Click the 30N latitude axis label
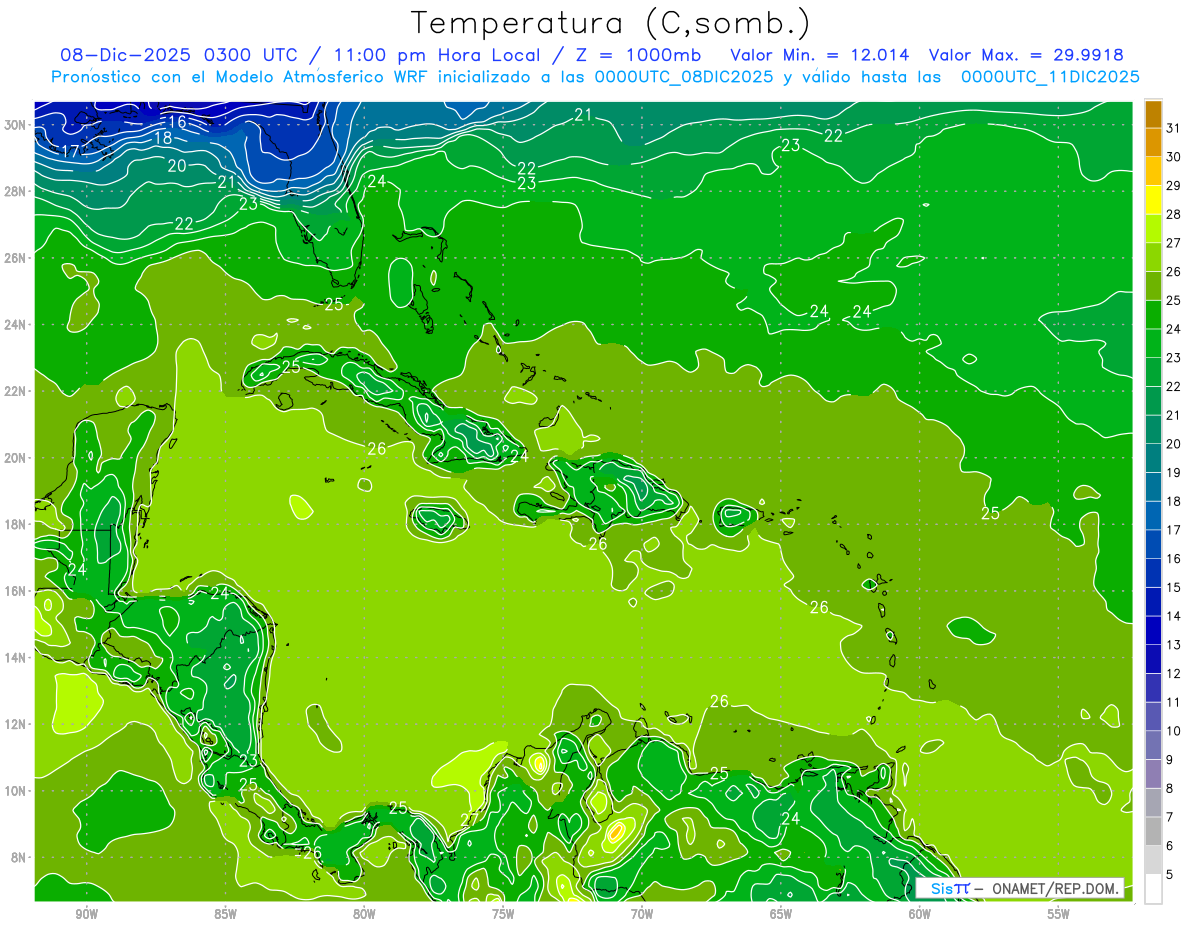Image resolution: width=1200 pixels, height=927 pixels. 15,125
